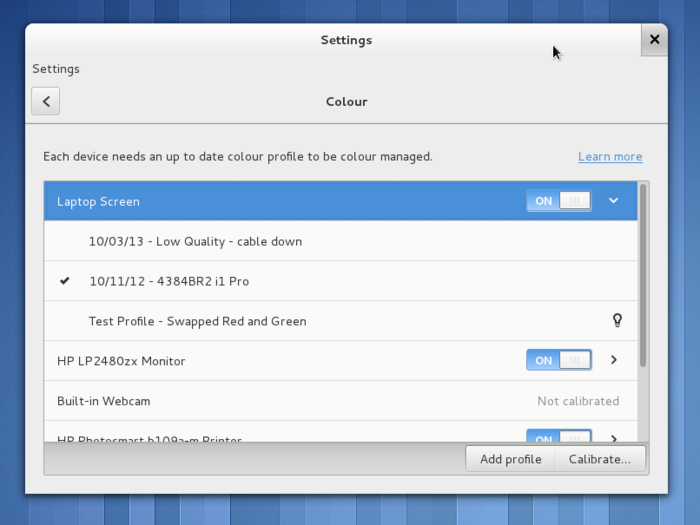The height and width of the screenshot is (525, 700).
Task: Collapse the Laptop Screen profile list
Action: (614, 201)
